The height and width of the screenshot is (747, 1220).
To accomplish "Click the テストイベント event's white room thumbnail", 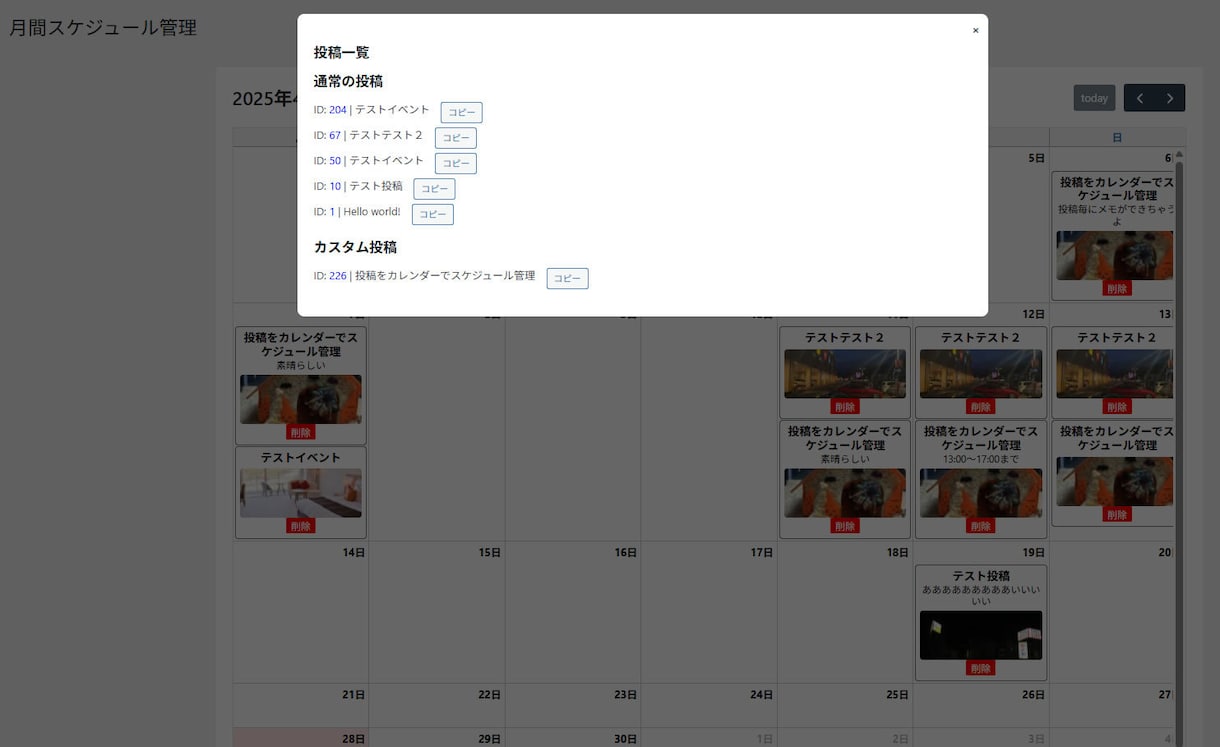I will click(300, 493).
